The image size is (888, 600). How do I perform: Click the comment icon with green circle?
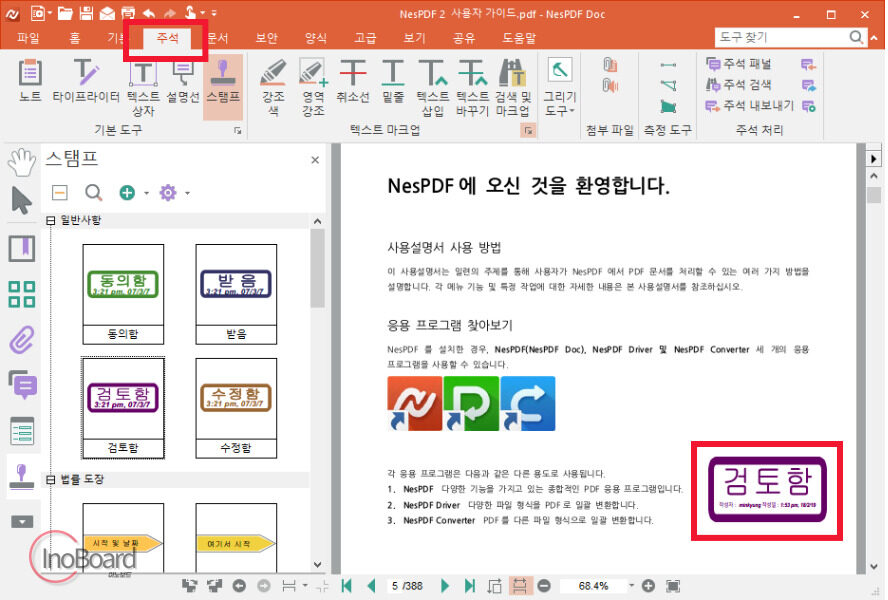pyautogui.click(x=809, y=106)
